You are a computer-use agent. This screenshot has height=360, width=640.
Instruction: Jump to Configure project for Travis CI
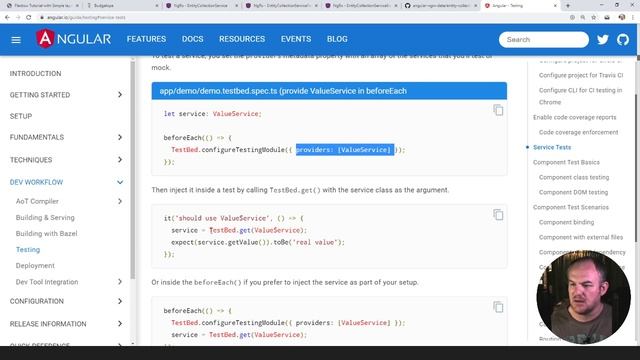coord(581,75)
